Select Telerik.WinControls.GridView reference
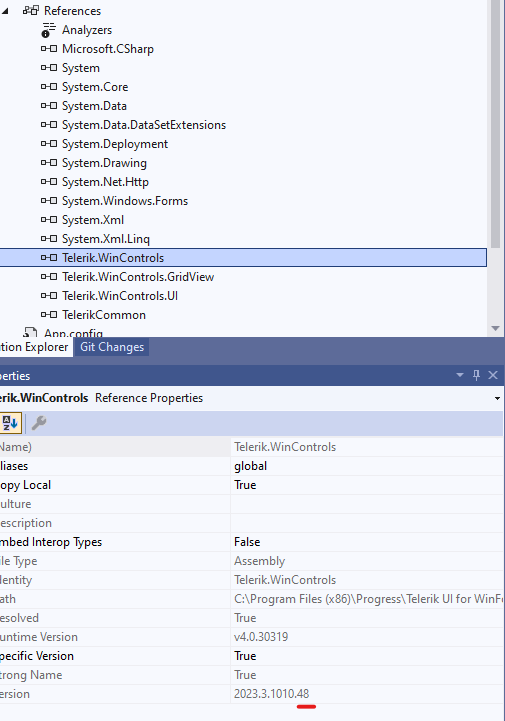Viewport: 505px width, 721px height. [x=138, y=277]
